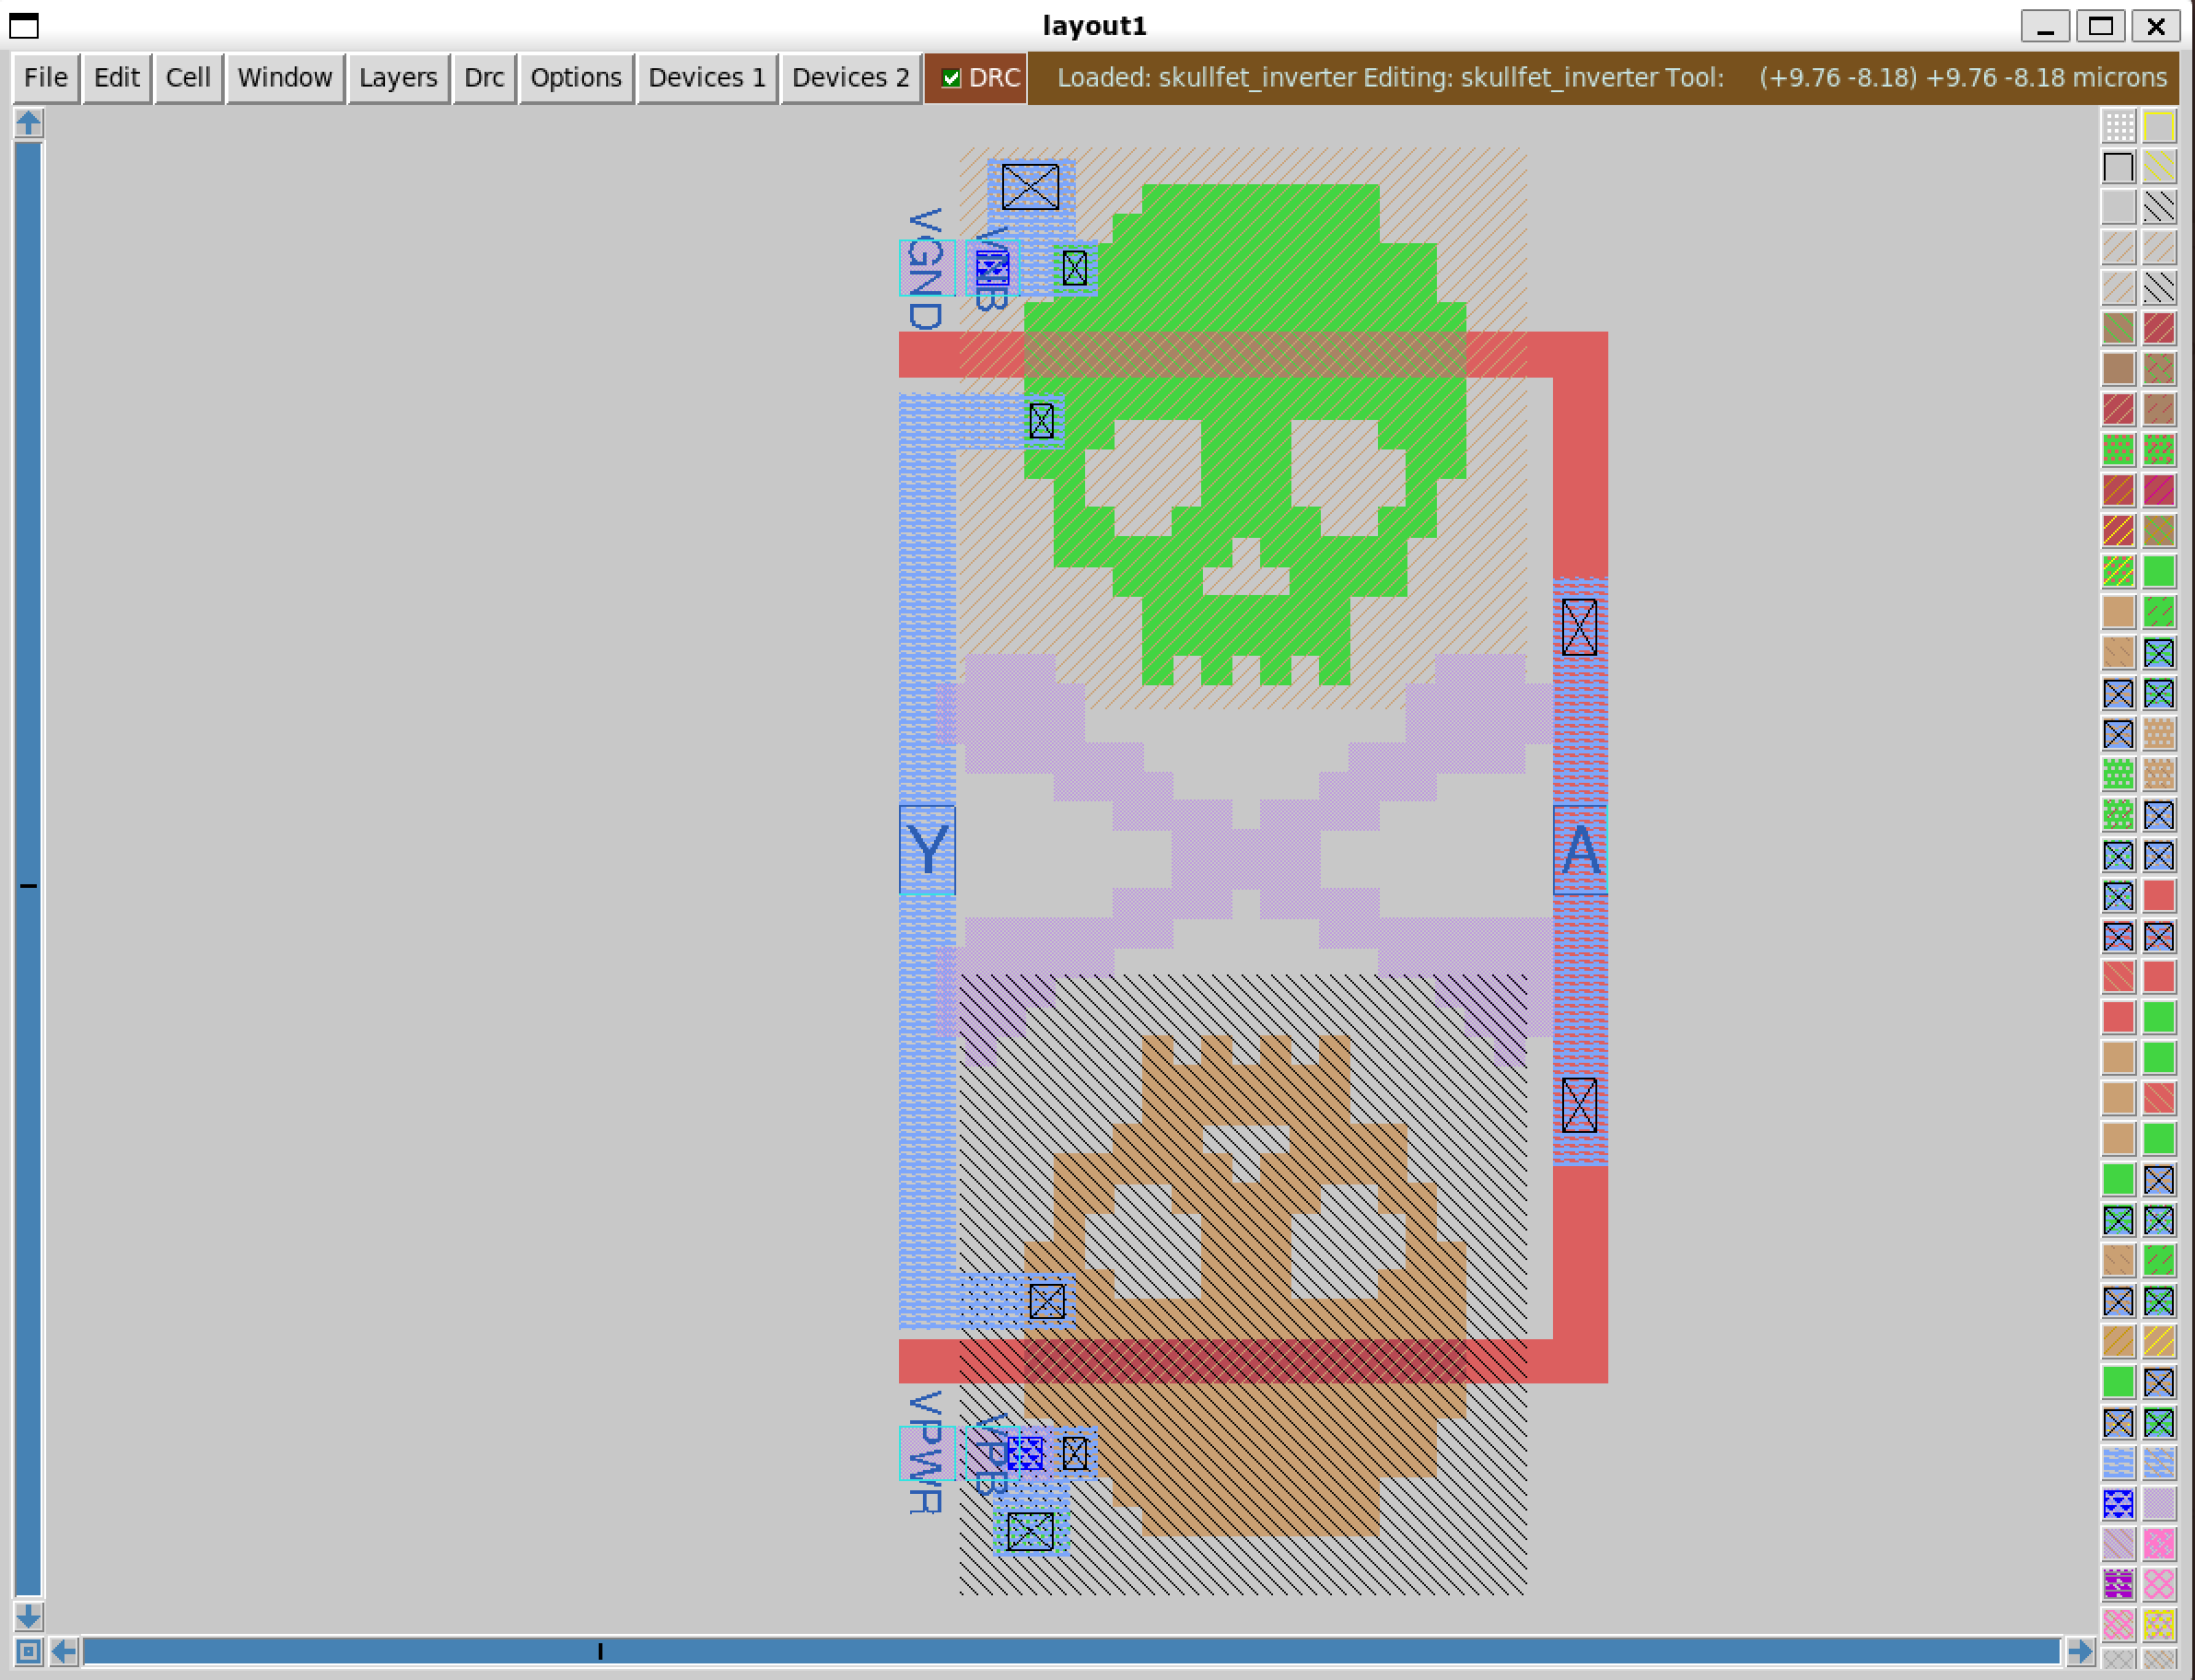Pick the black outlined box layer swatch
2195x1680 pixels.
2118,167
